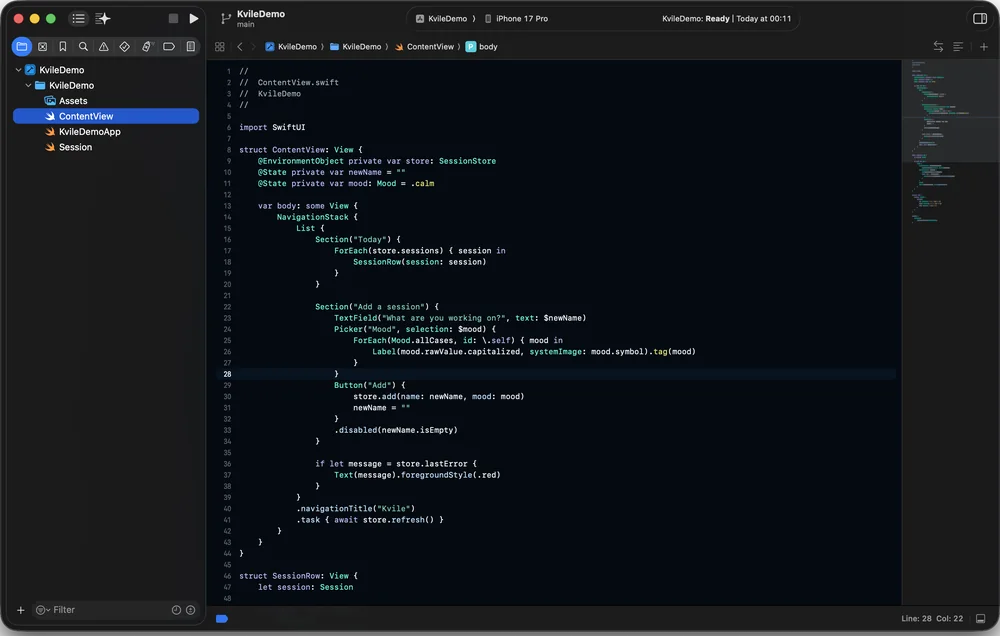The width and height of the screenshot is (1000, 636).
Task: Toggle the inspectors panel on the right
Action: (x=980, y=18)
